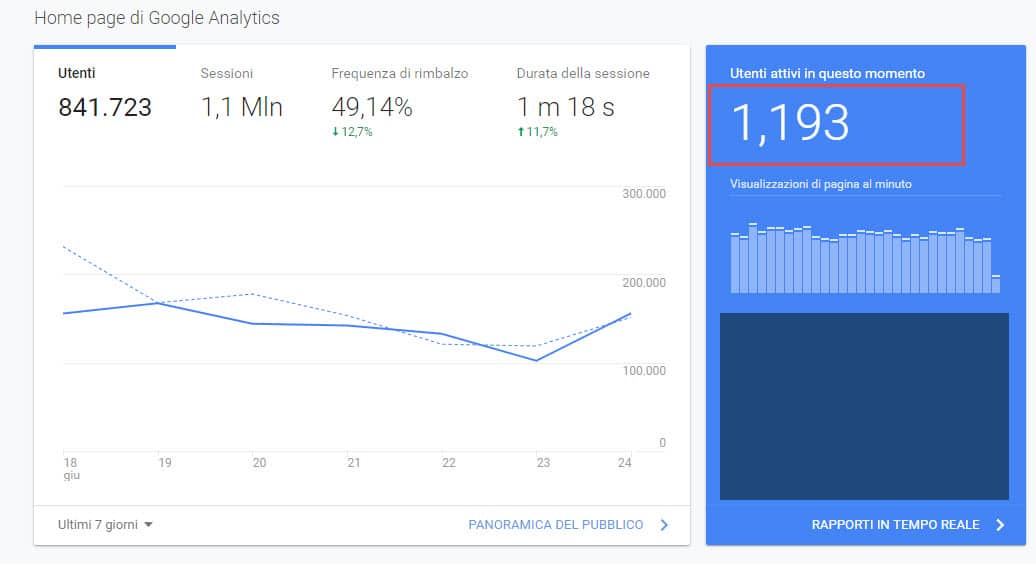1036x564 pixels.
Task: Click the dark blue real-time panel area
Action: point(864,406)
